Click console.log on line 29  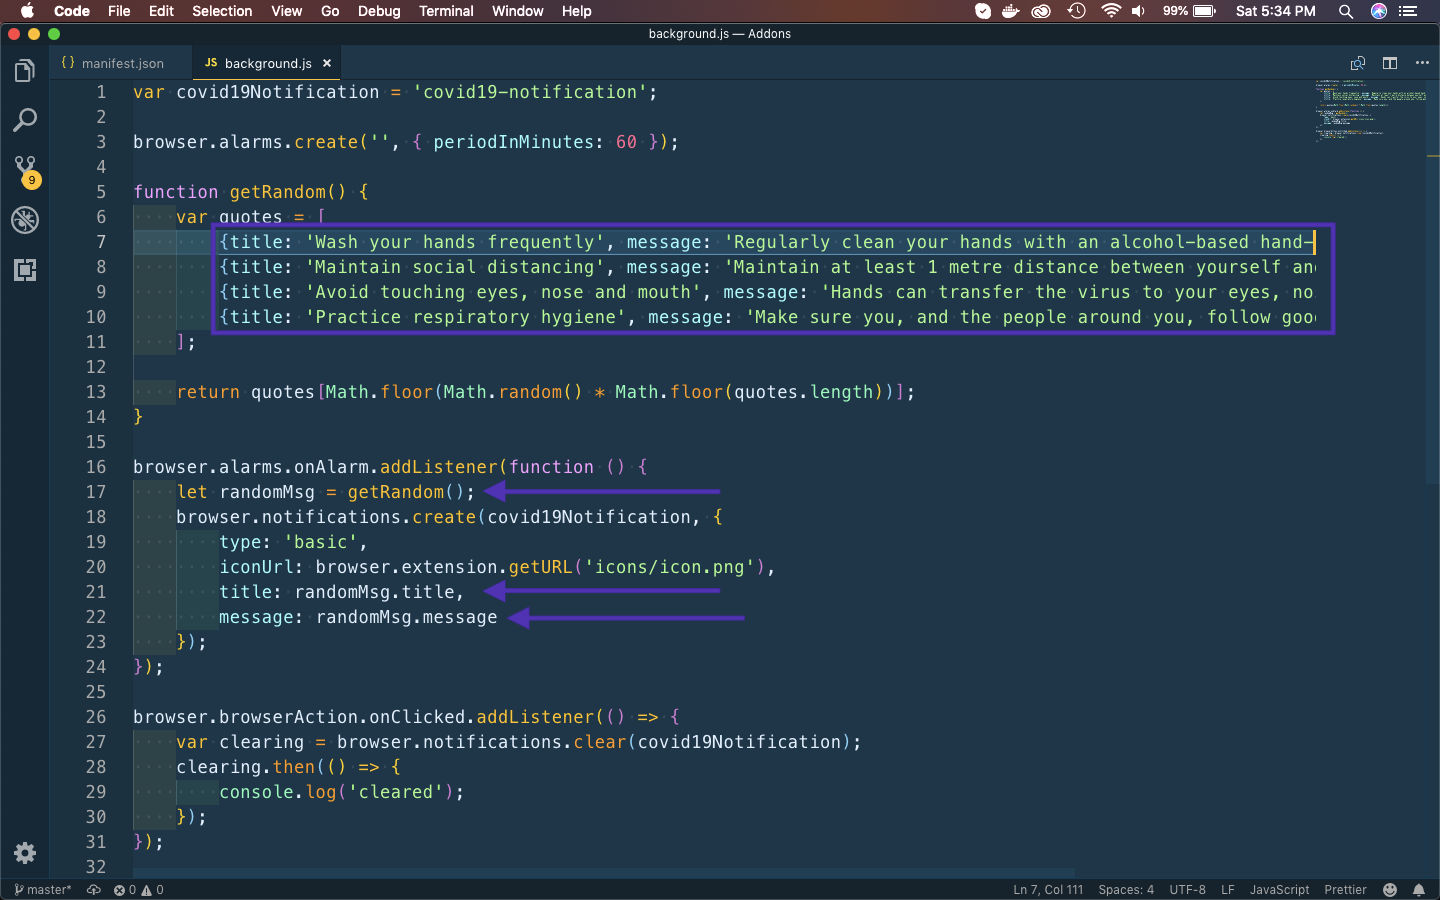[278, 792]
